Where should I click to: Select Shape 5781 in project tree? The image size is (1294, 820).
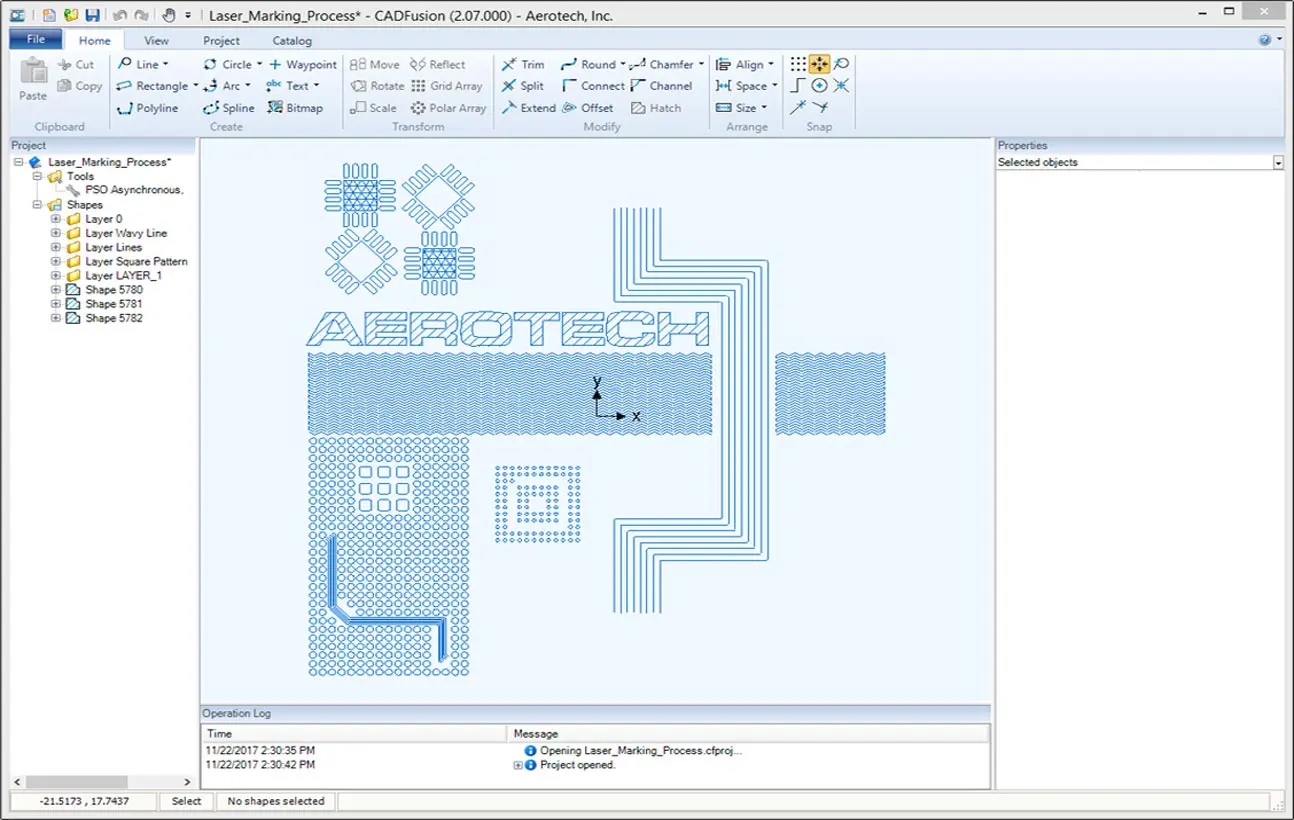113,304
